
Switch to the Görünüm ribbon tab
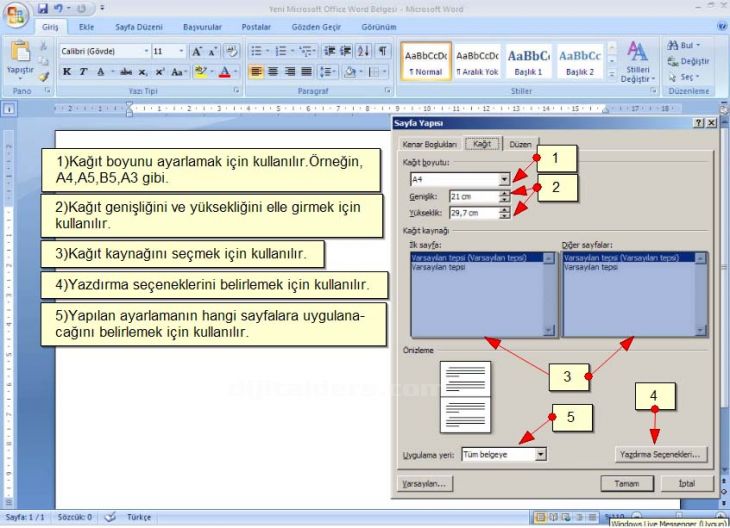point(379,27)
